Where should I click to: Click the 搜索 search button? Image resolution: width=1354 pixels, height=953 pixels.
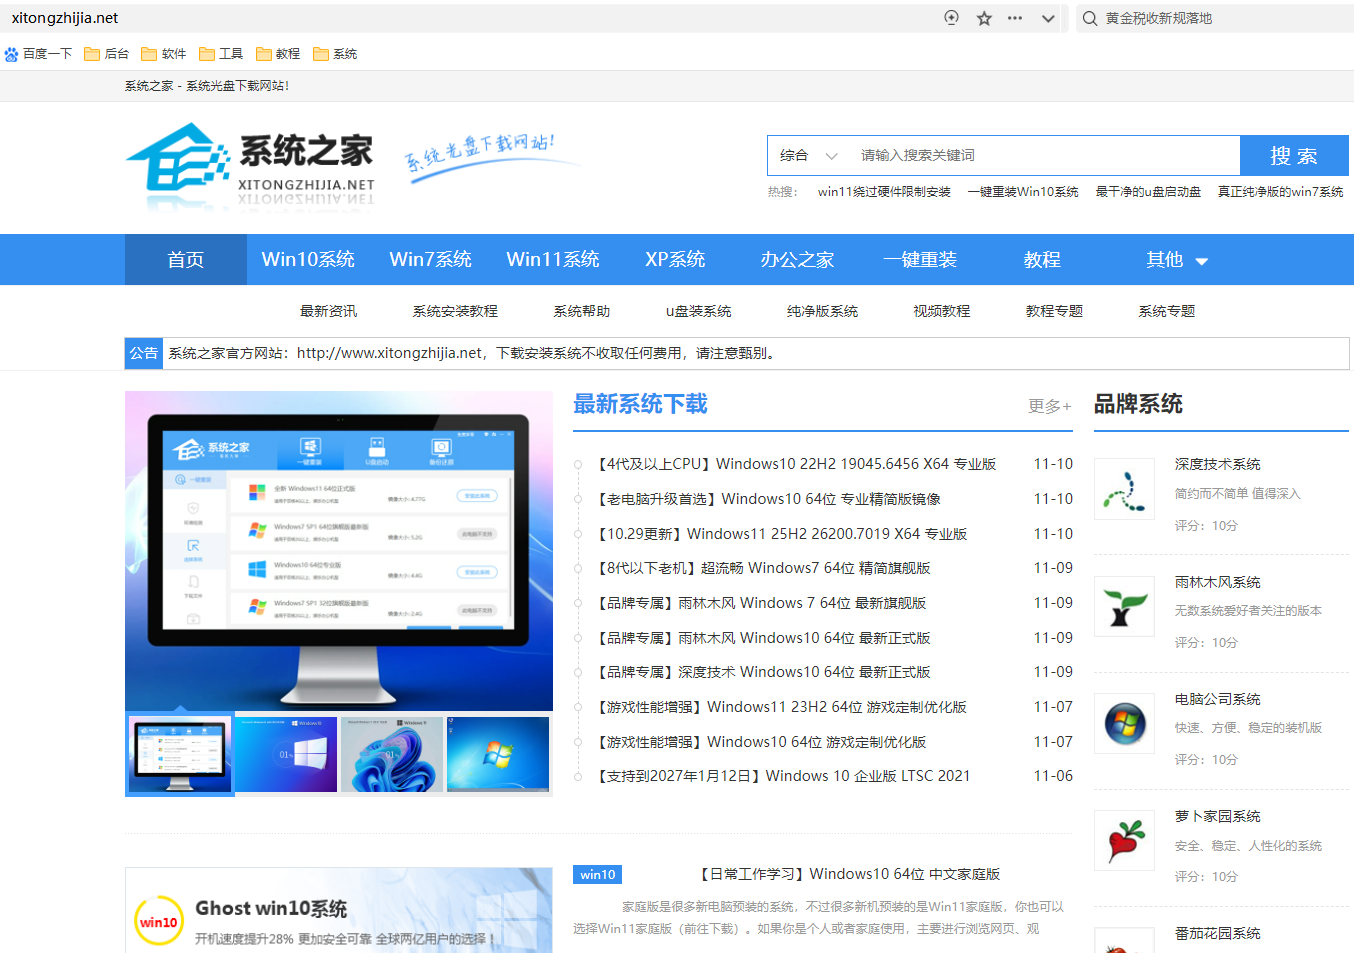coord(1295,155)
